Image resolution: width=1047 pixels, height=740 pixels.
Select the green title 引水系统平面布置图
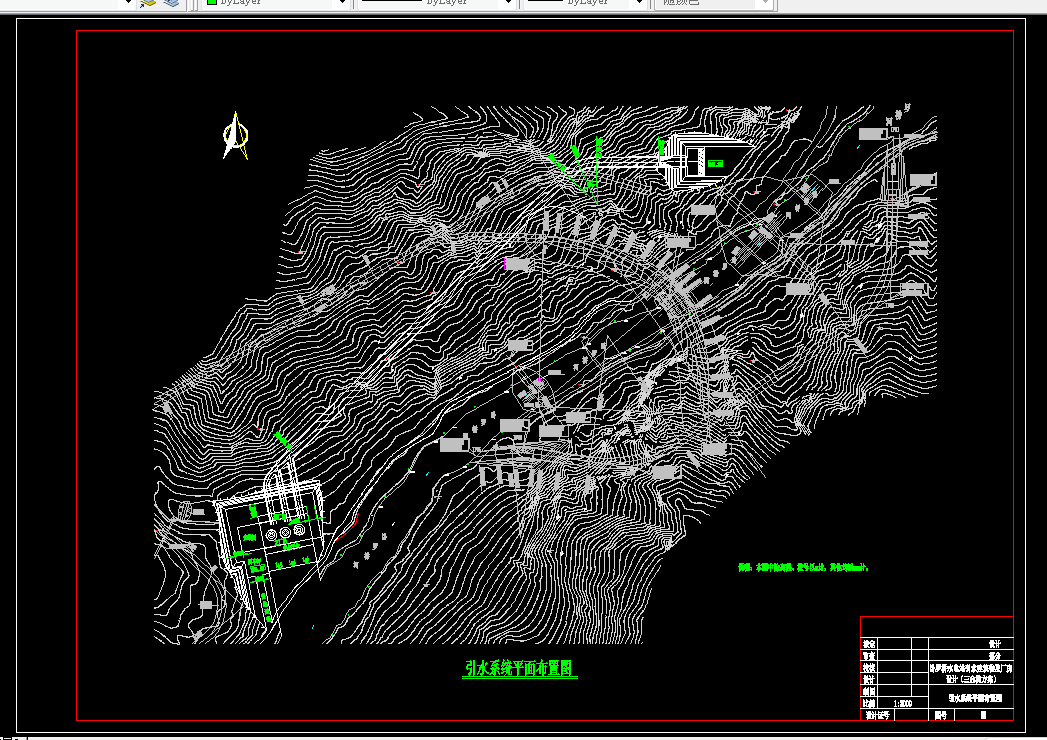pos(519,668)
